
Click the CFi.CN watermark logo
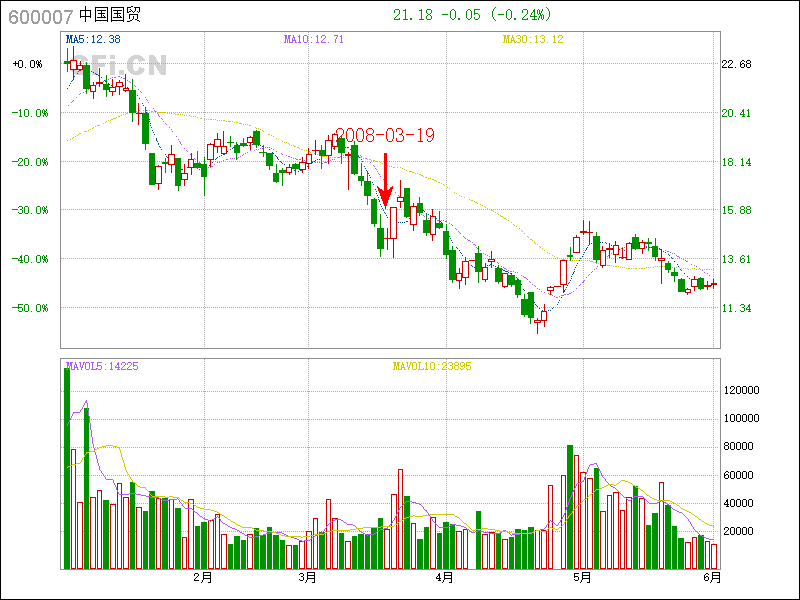(118, 66)
